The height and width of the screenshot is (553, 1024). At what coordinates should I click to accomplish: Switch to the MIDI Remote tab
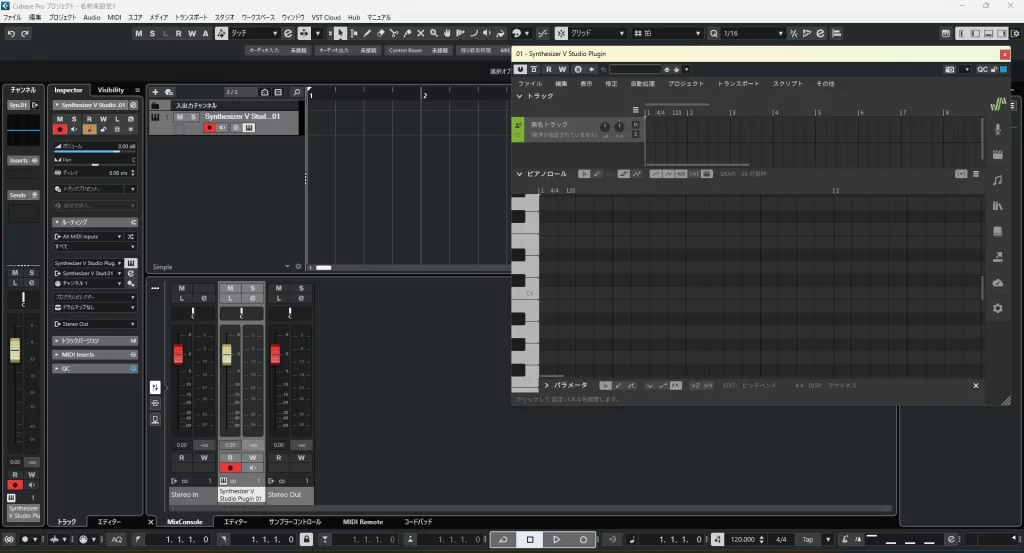pyautogui.click(x=362, y=522)
